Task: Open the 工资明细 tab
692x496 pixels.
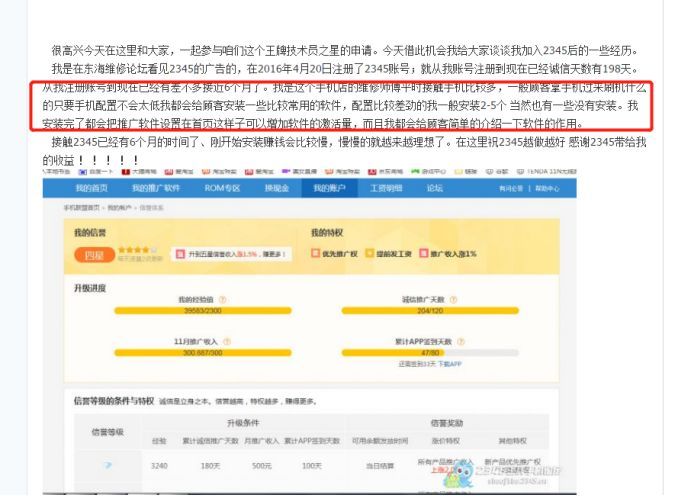Action: tap(386, 188)
